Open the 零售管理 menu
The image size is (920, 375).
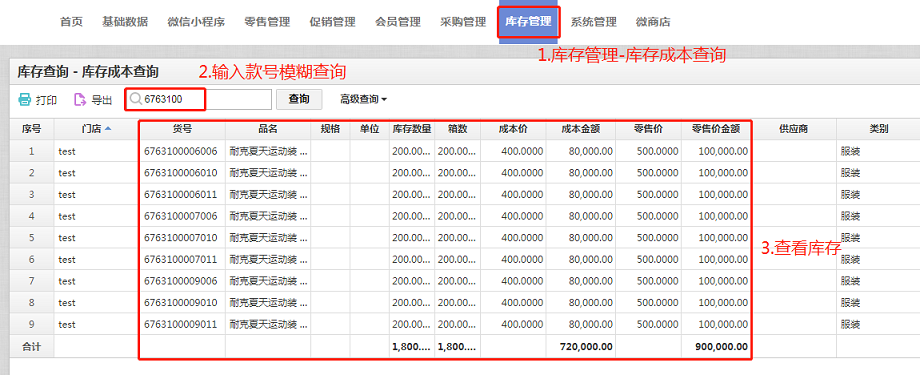coord(267,22)
